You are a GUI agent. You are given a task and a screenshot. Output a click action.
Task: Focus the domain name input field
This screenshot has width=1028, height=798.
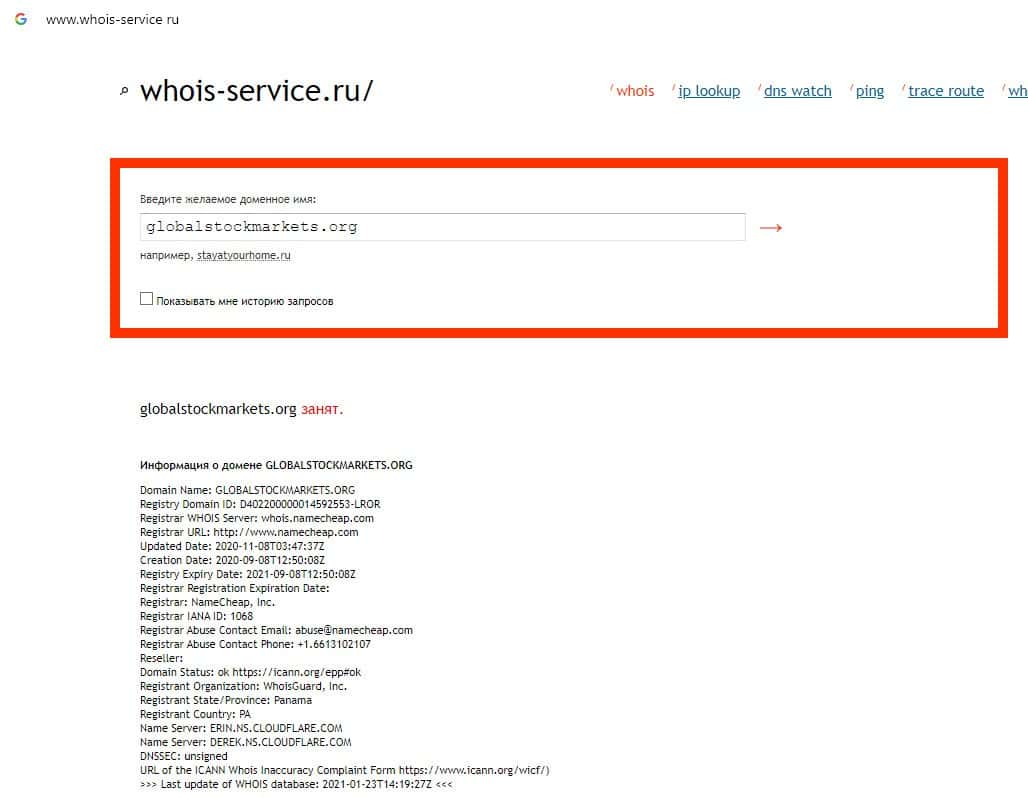(x=443, y=227)
